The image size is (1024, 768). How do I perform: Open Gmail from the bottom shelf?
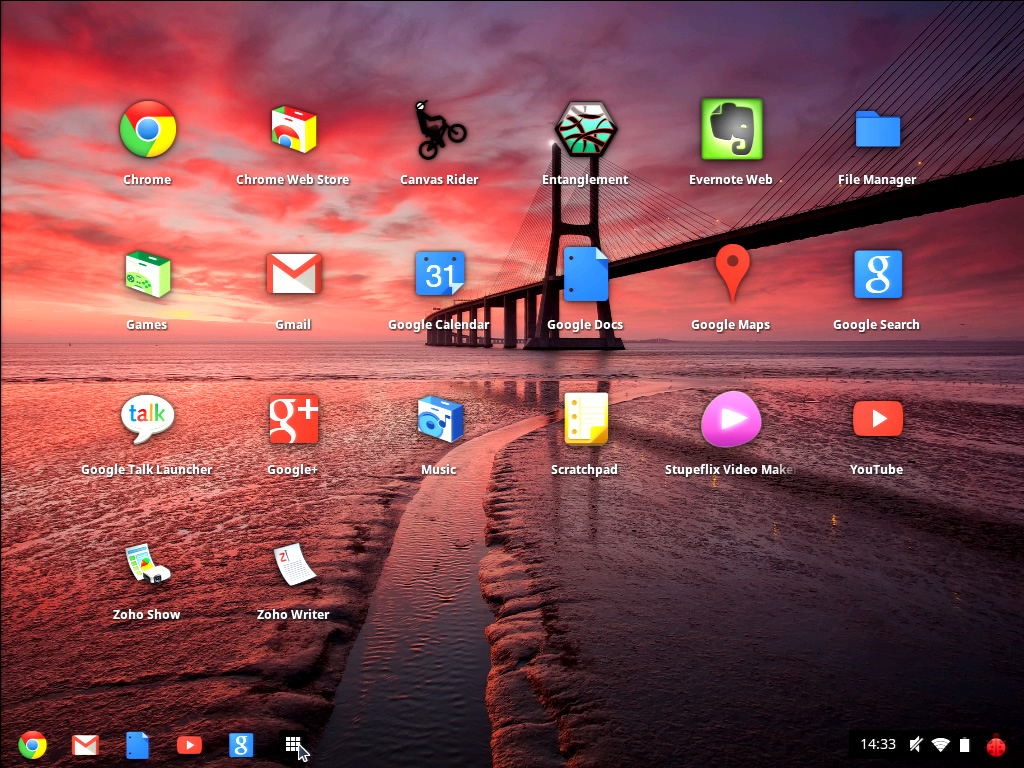pos(85,745)
